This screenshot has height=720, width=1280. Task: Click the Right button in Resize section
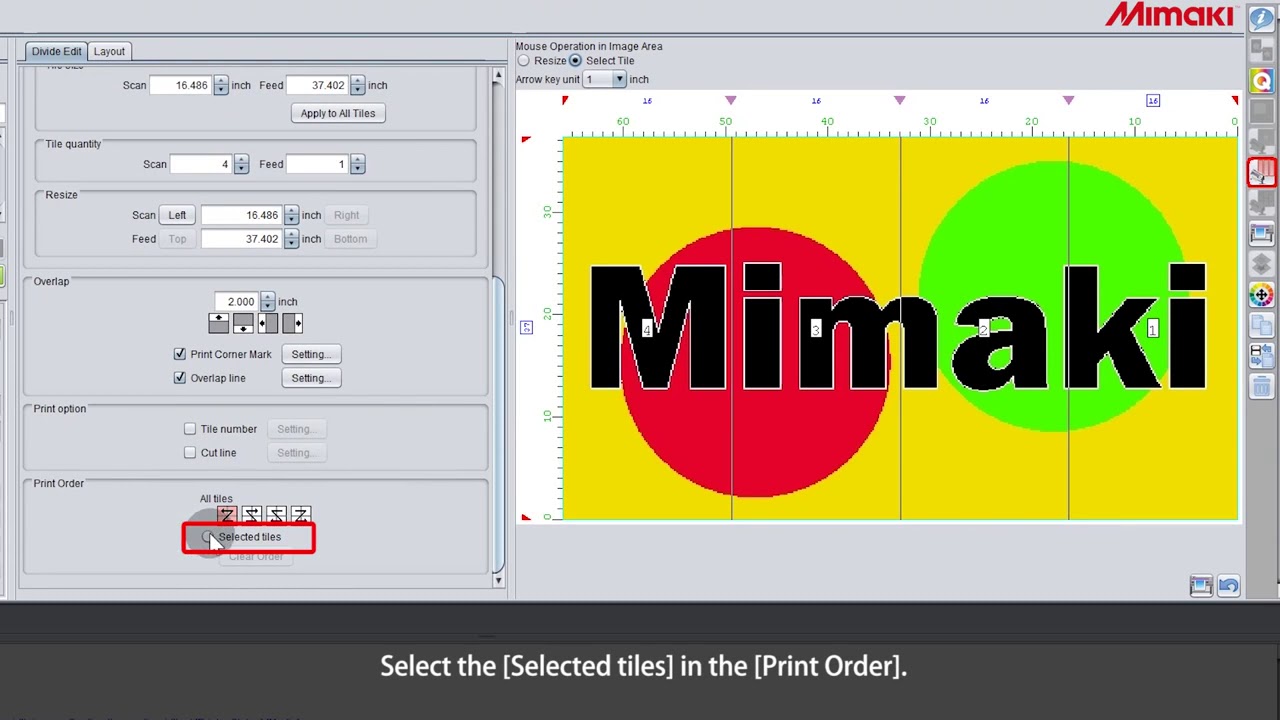coord(346,215)
